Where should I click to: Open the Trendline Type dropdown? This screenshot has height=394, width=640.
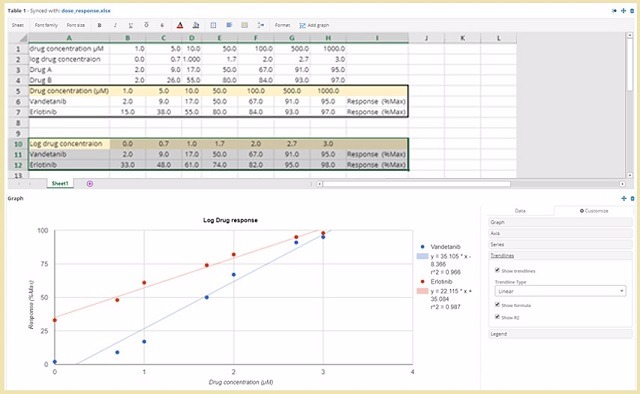[x=560, y=291]
